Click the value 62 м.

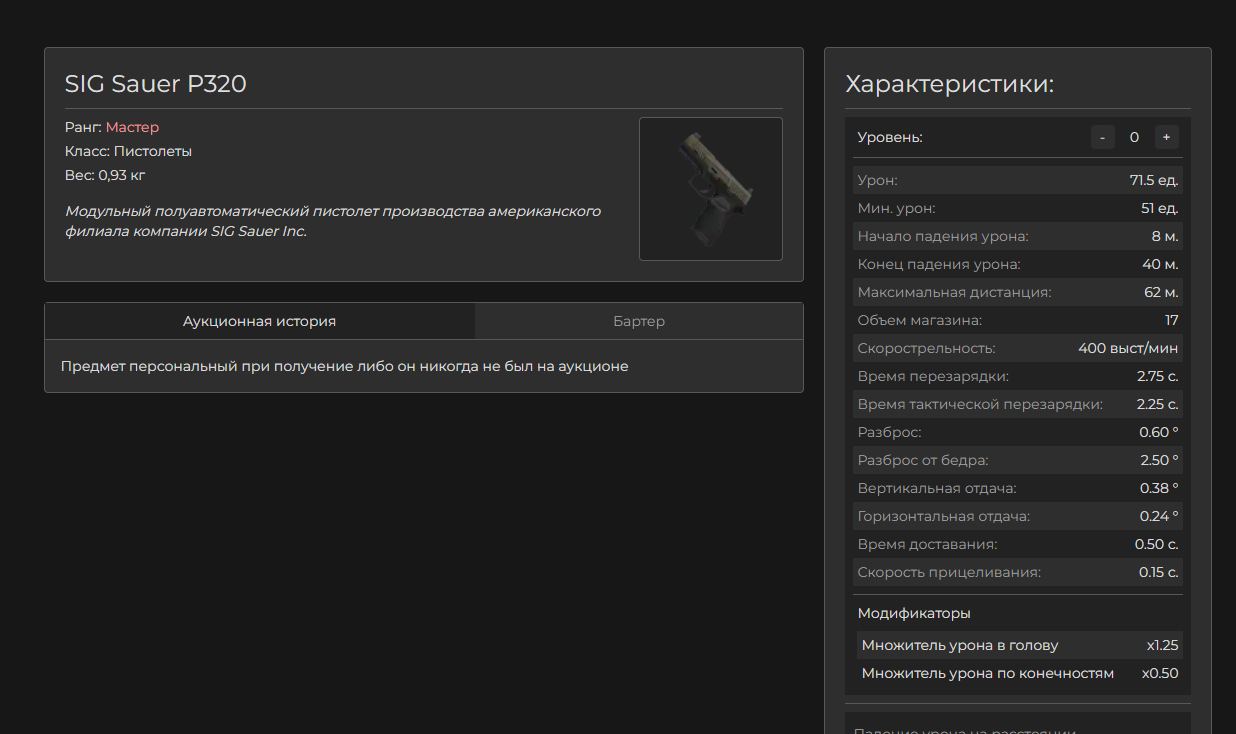[1161, 292]
